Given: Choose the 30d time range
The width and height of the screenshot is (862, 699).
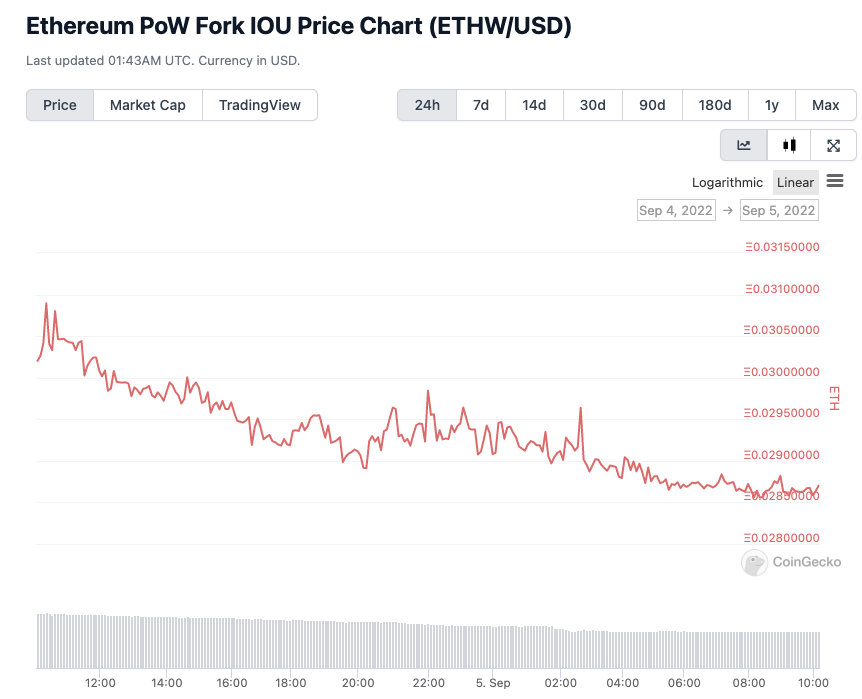Looking at the screenshot, I should coord(593,105).
